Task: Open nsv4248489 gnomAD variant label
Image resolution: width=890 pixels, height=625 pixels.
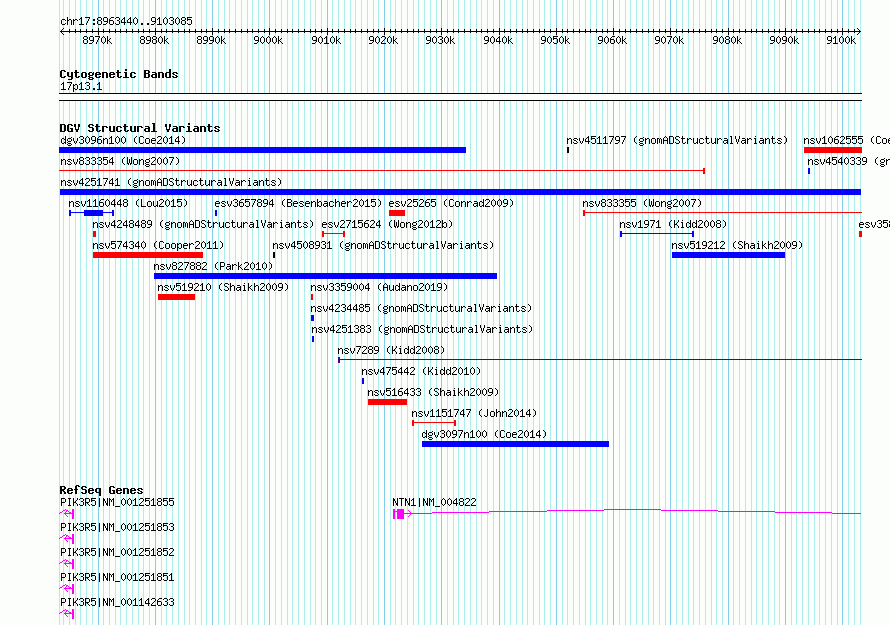Action: (x=203, y=224)
